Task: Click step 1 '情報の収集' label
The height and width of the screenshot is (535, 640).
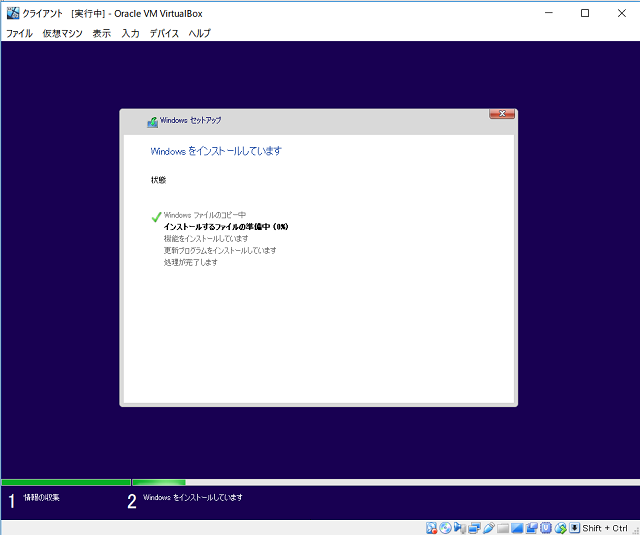Action: point(42,497)
